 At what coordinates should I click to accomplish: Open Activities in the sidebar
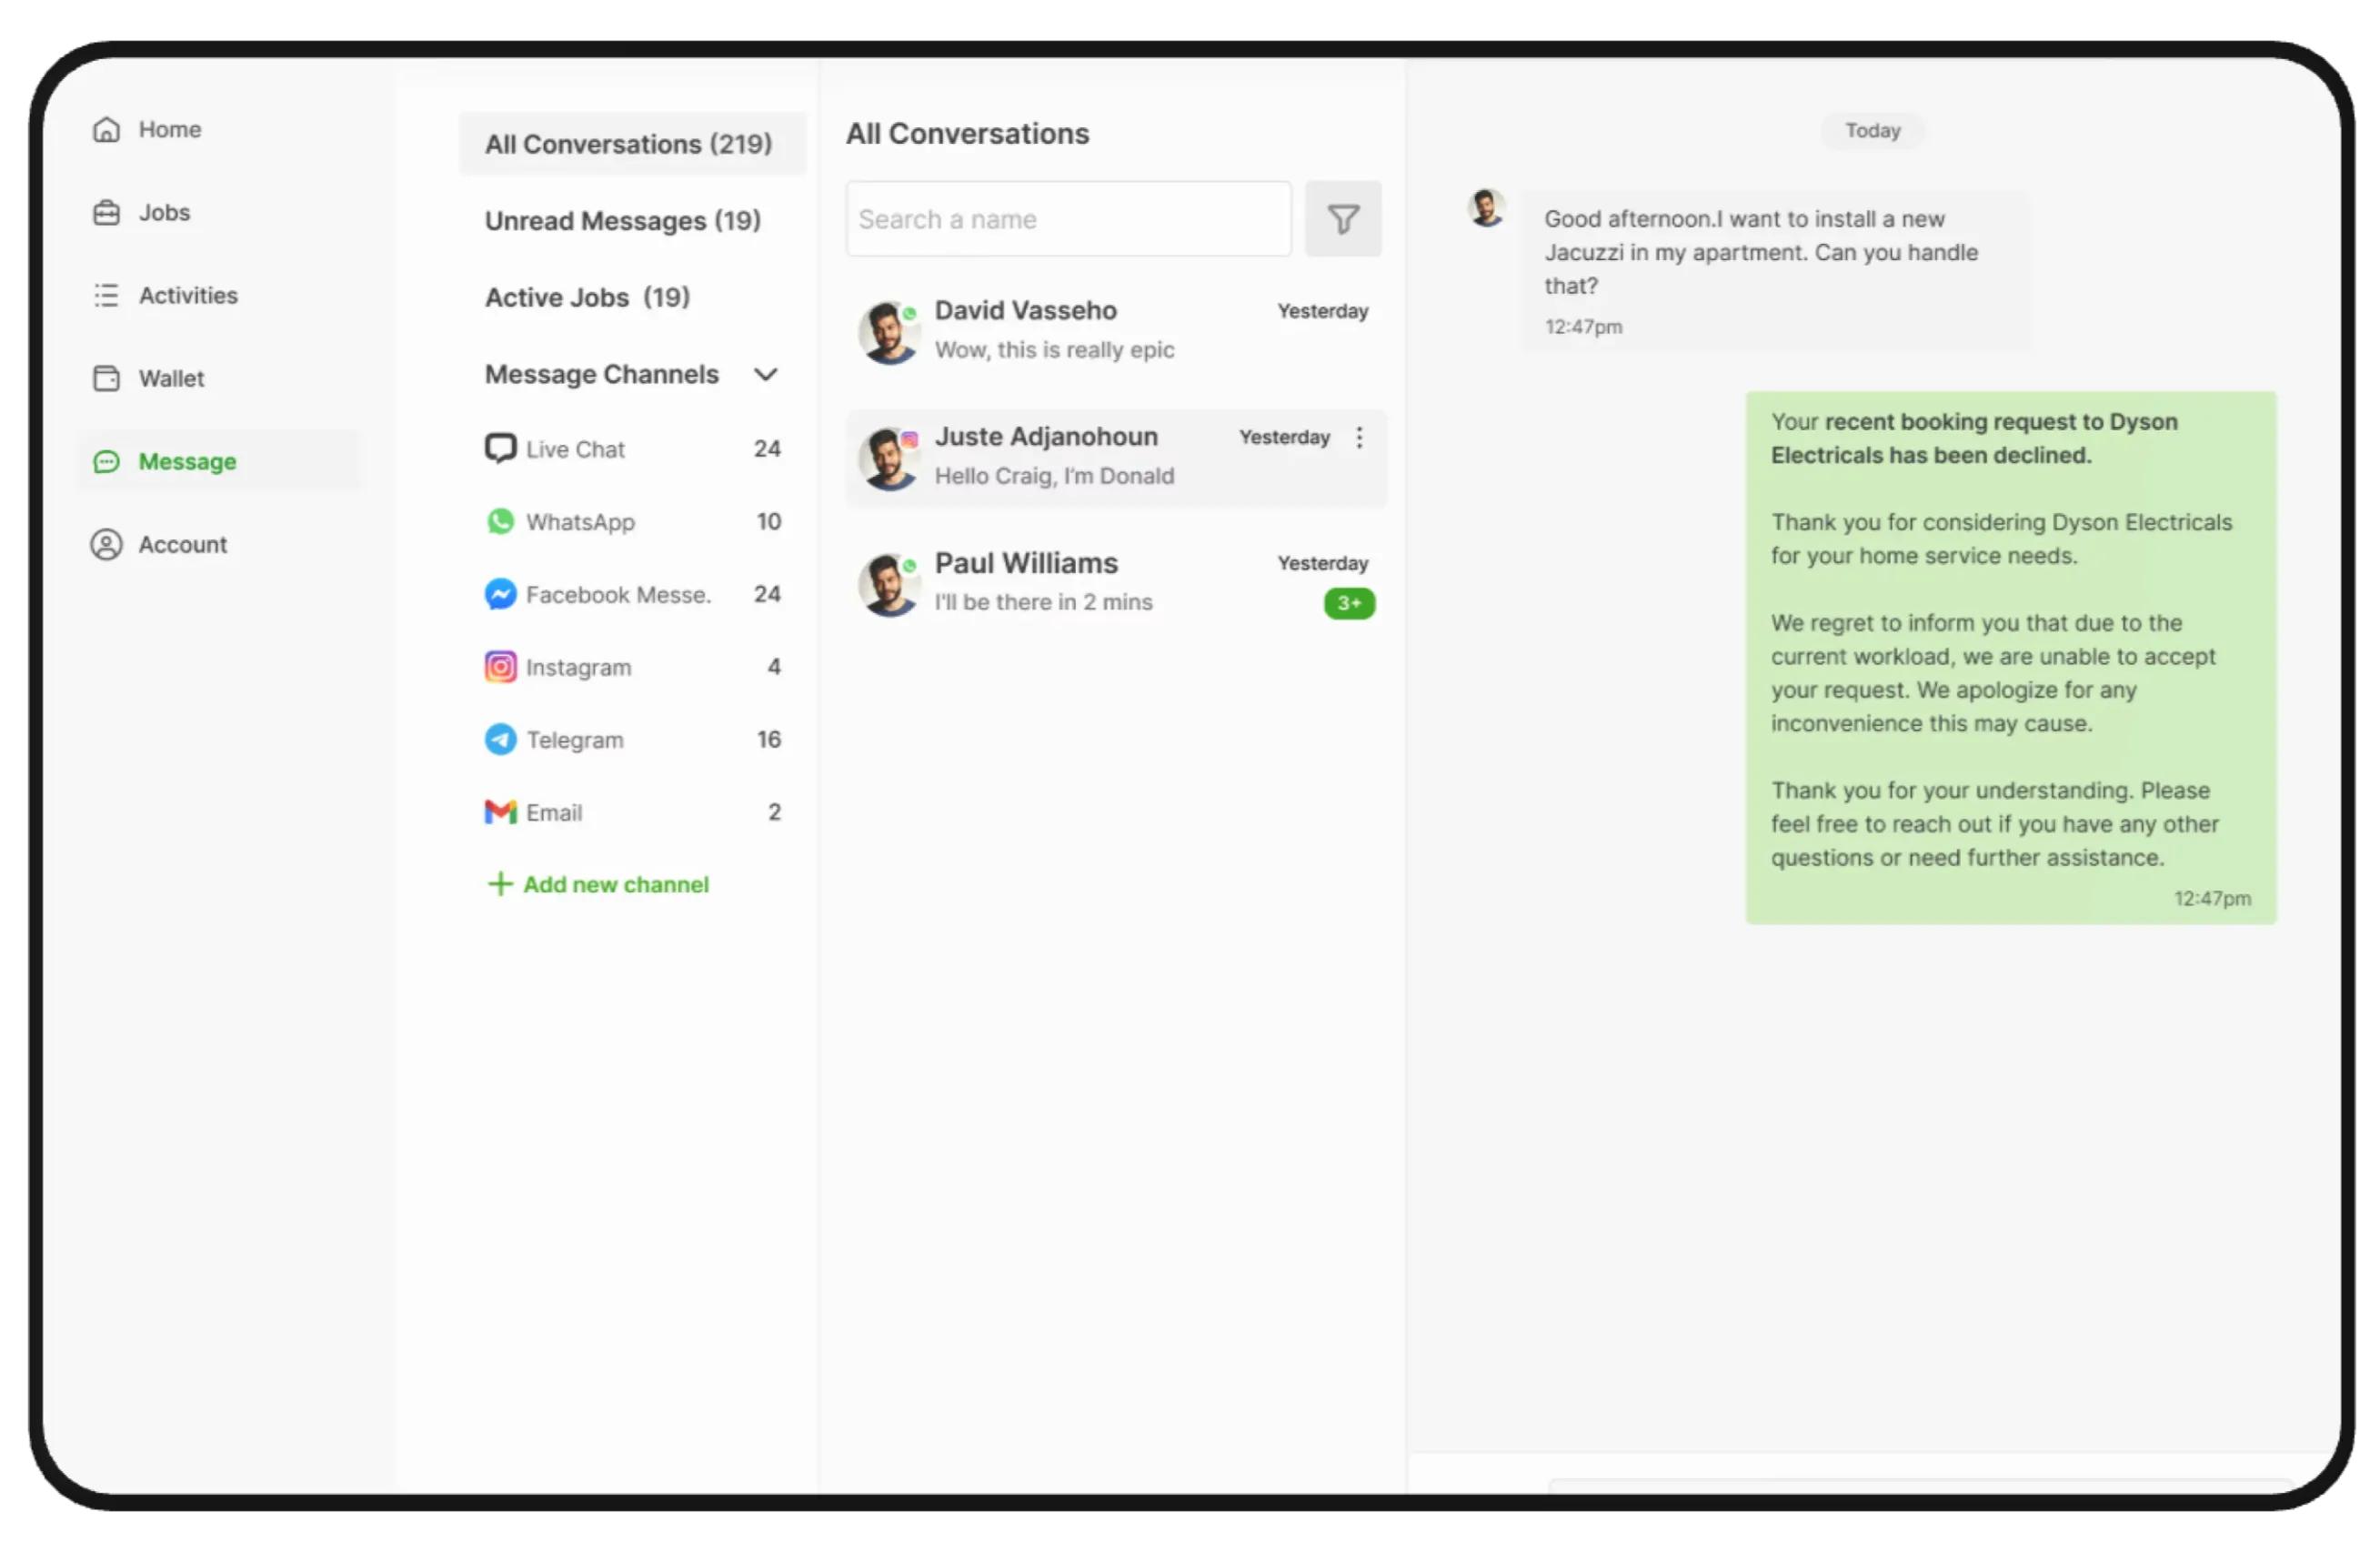[187, 296]
